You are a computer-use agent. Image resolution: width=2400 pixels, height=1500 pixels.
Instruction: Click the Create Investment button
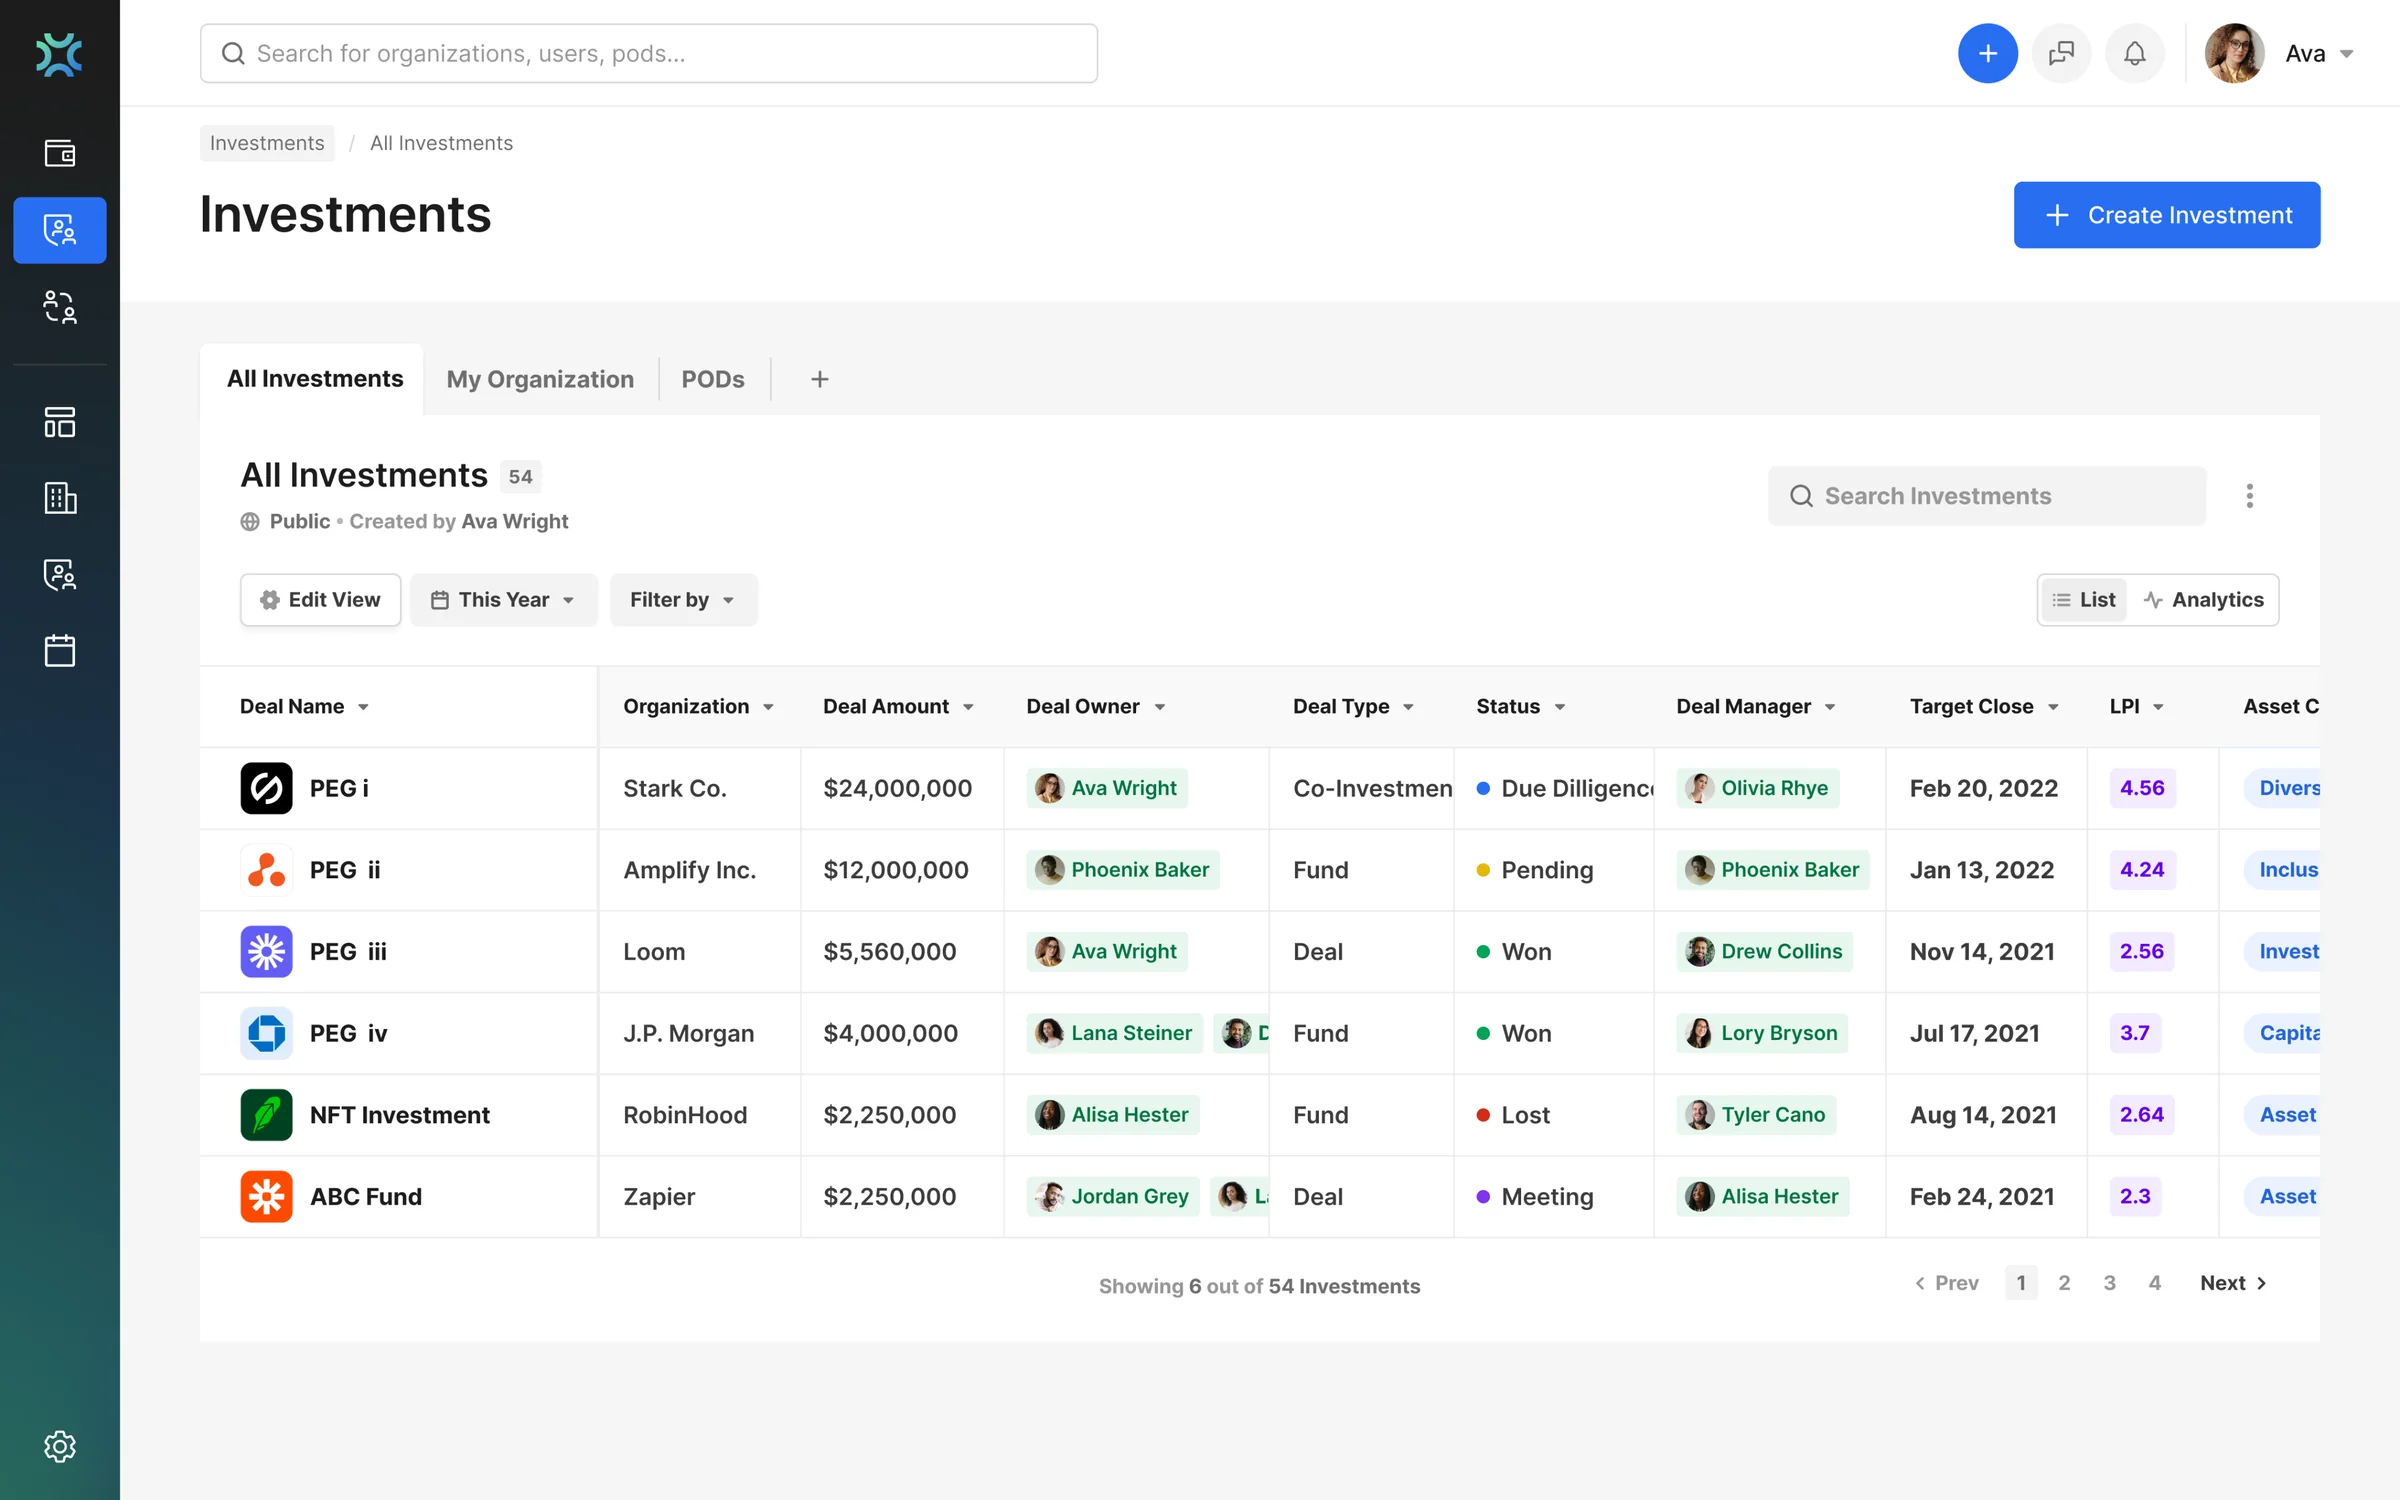pyautogui.click(x=2166, y=215)
